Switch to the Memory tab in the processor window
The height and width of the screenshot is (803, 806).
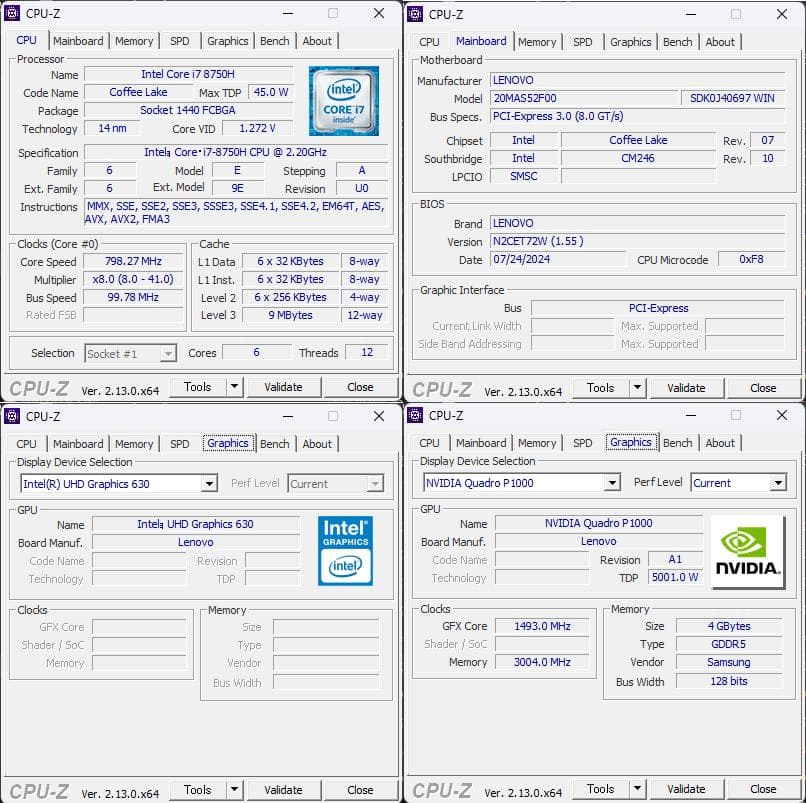coord(134,41)
